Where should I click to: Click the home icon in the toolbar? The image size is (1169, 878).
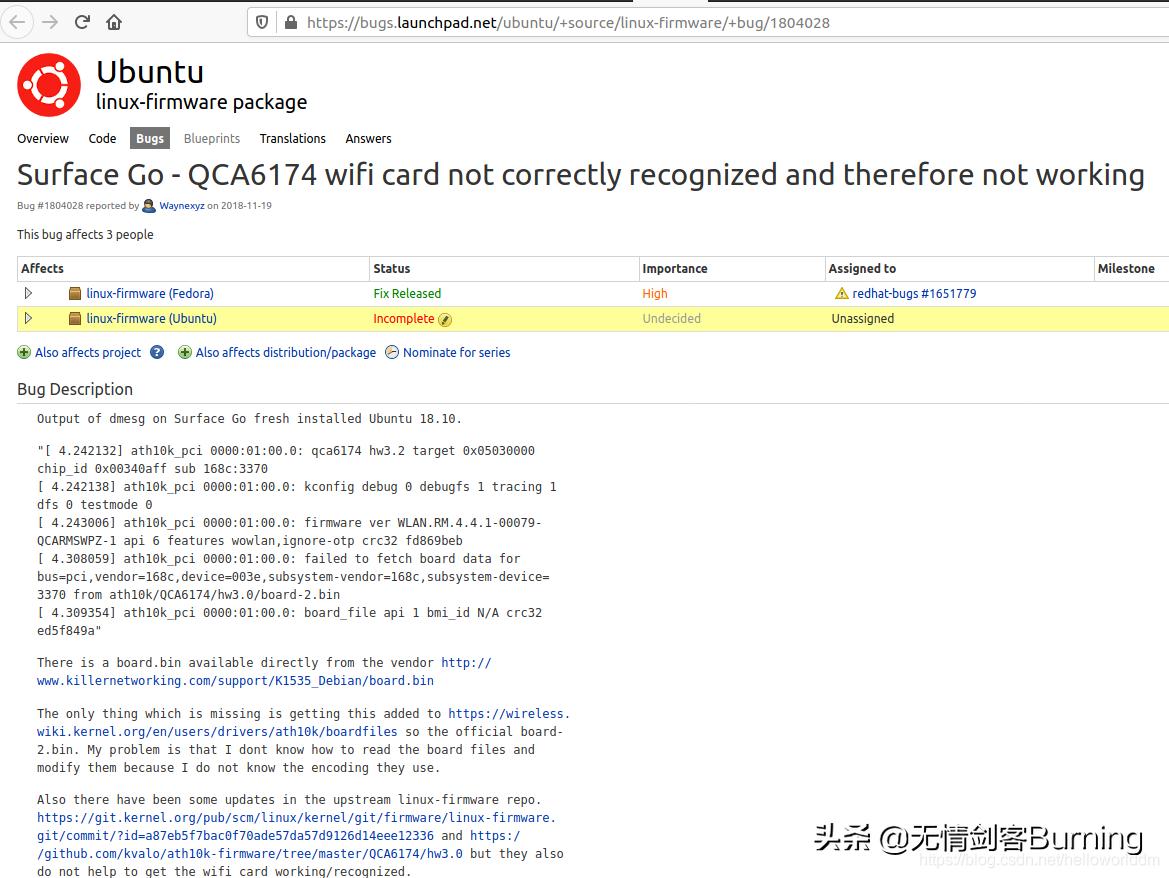113,22
